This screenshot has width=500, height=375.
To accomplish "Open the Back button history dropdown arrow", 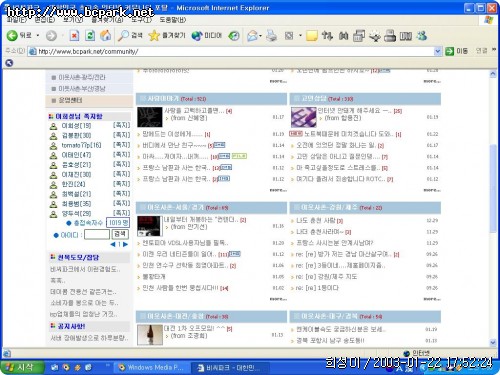I will 38,35.
